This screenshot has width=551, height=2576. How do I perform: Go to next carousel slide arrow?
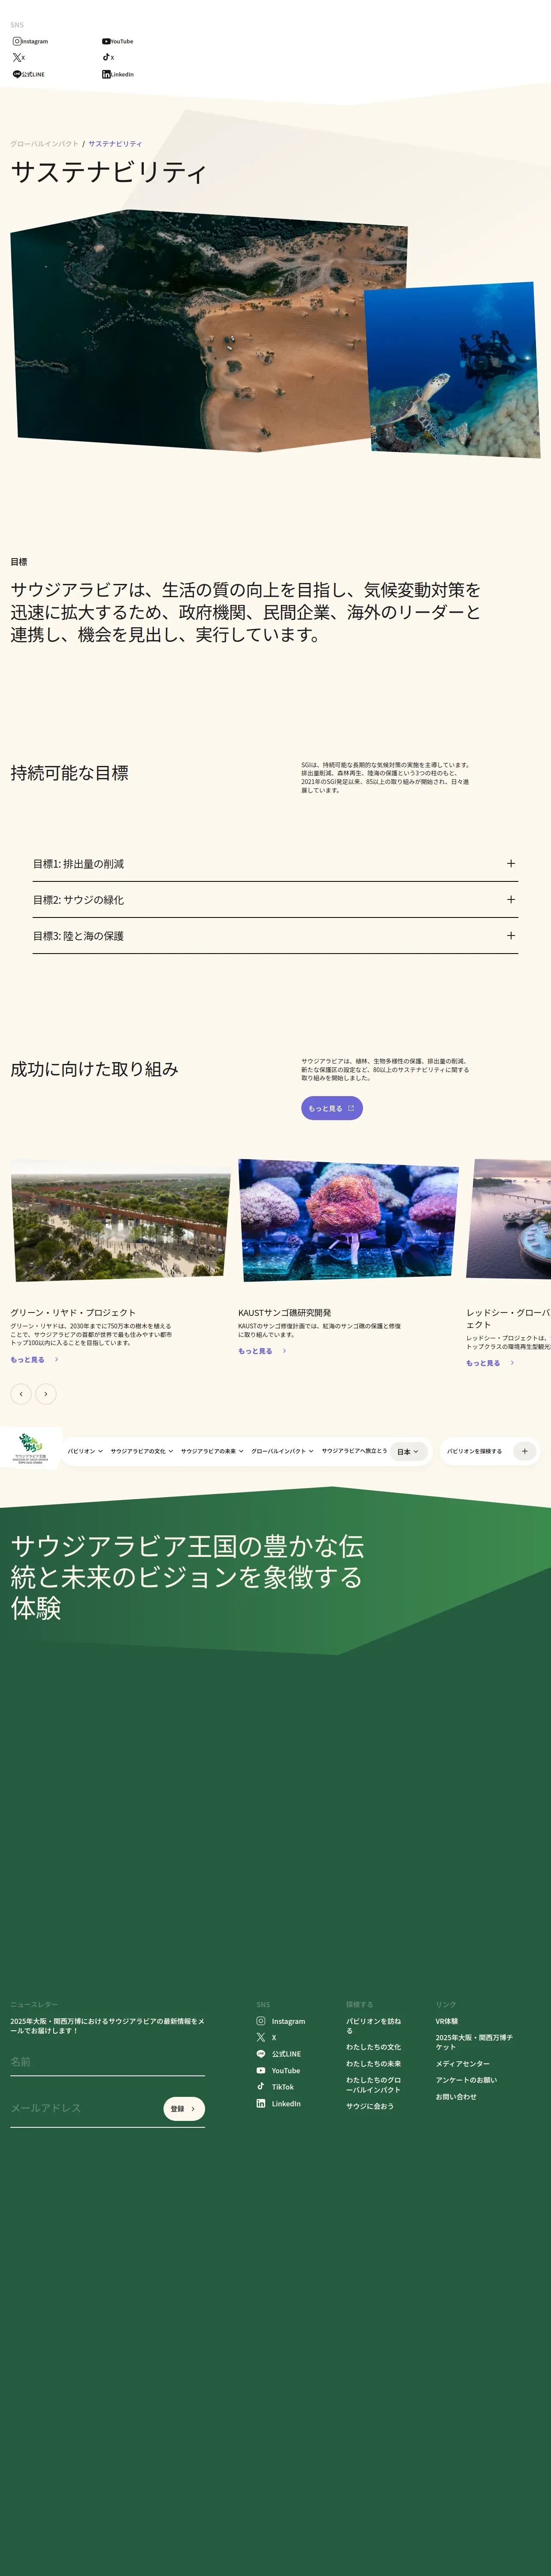(x=46, y=1393)
